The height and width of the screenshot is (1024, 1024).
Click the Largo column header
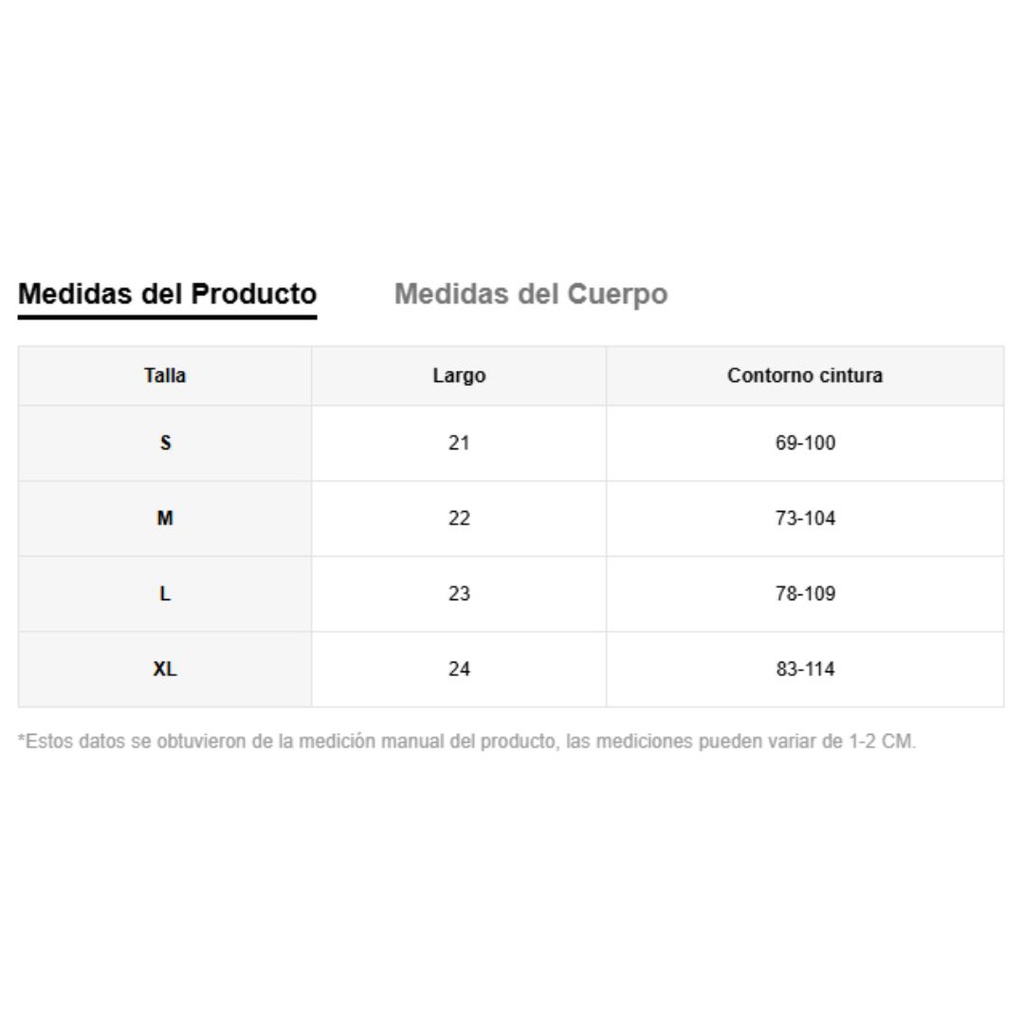459,376
